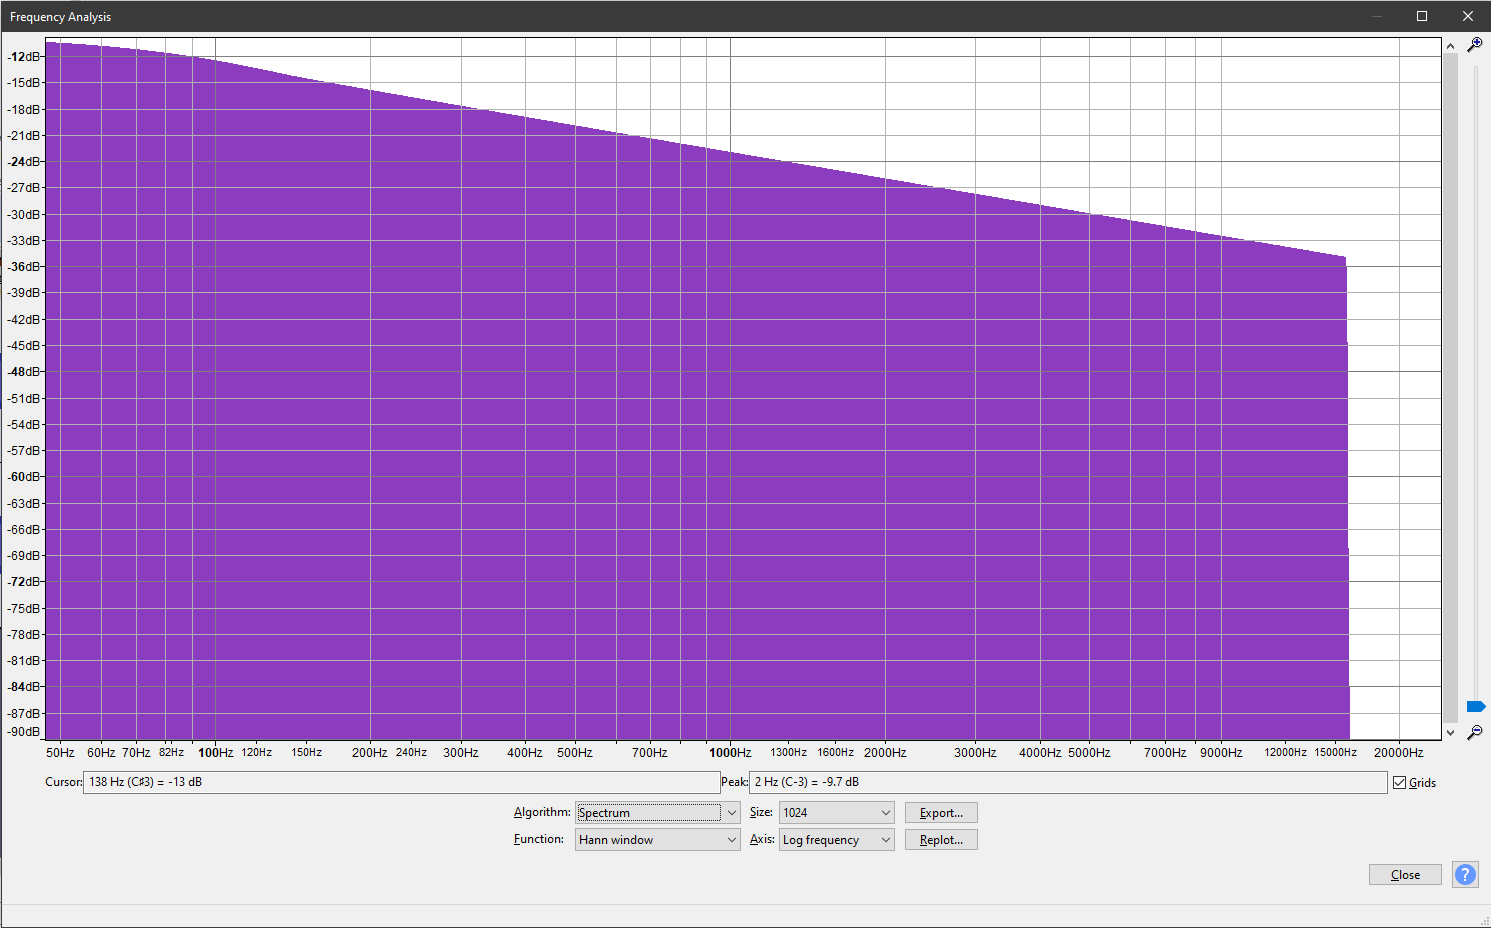1491x928 pixels.
Task: Maximize the Frequency Analysis window
Action: point(1422,16)
